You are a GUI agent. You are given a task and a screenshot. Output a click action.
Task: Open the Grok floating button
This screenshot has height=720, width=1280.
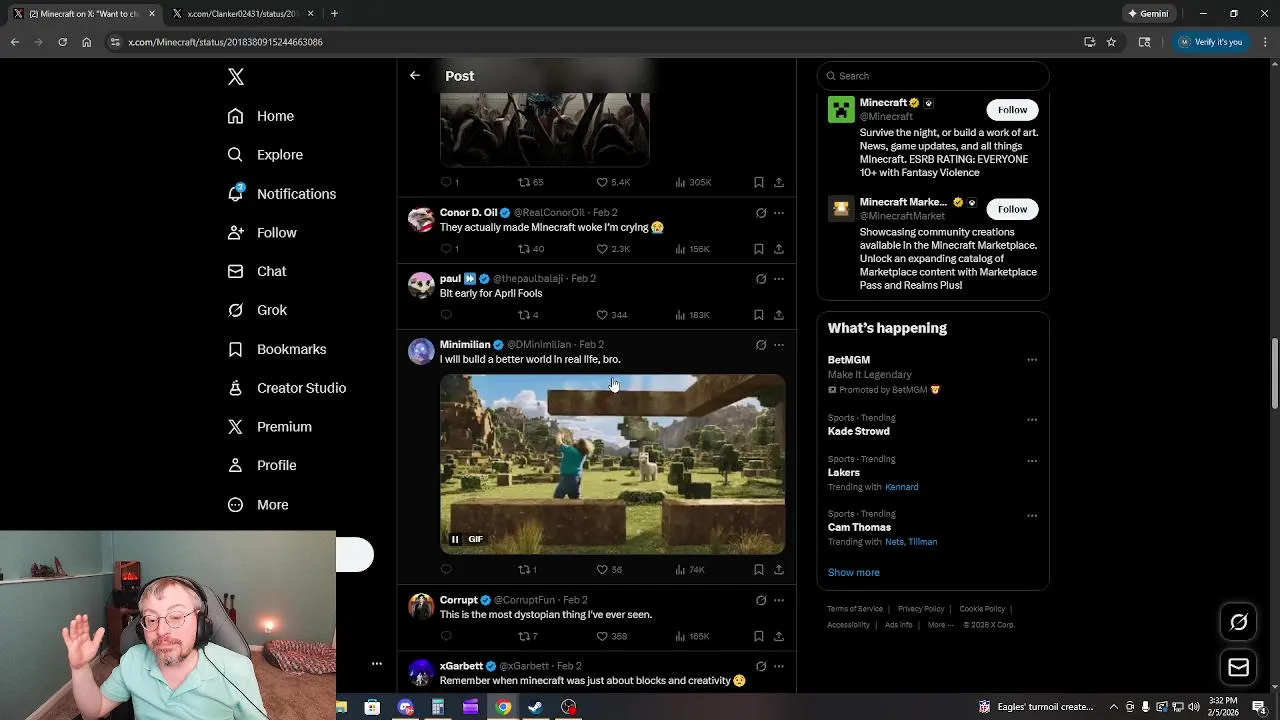click(1238, 622)
